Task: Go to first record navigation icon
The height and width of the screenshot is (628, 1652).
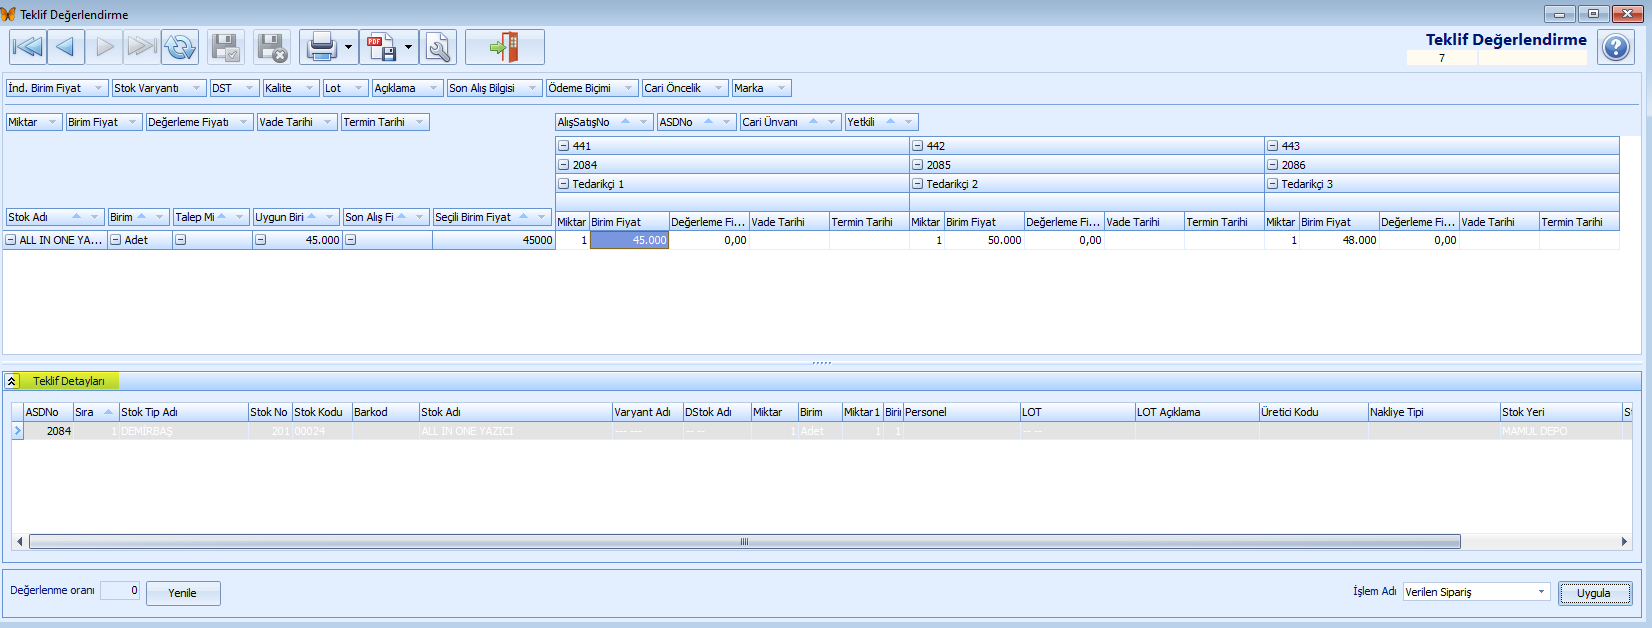Action: (x=27, y=47)
